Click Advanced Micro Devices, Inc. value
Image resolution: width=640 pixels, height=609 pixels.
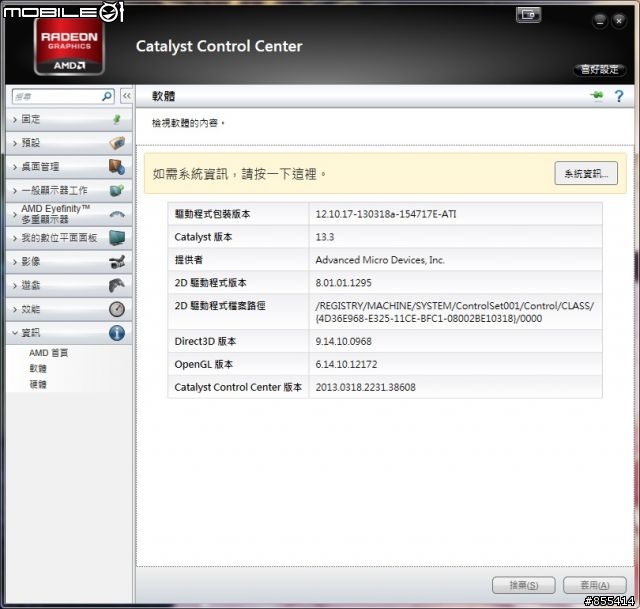pos(380,260)
